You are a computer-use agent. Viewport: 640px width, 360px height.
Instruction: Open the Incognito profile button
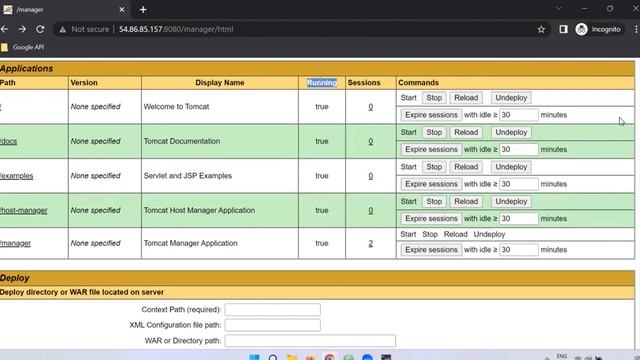point(598,29)
